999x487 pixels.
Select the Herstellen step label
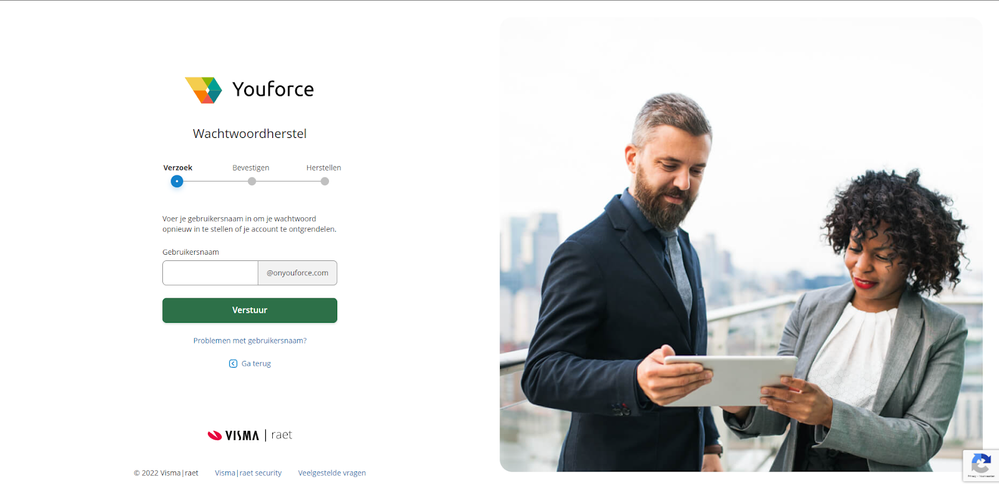pyautogui.click(x=324, y=168)
